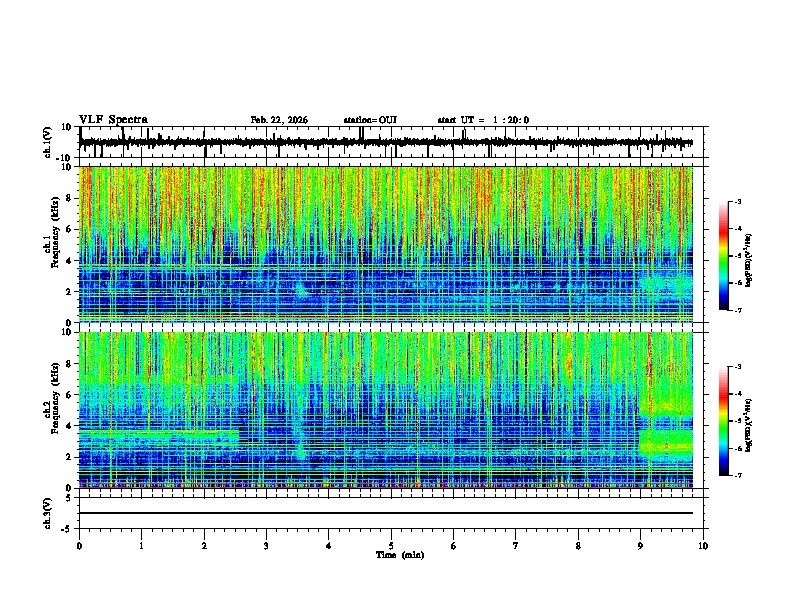Select the 'Feb. 22, 2026' date text
The height and width of the screenshot is (612, 792).
(279, 120)
